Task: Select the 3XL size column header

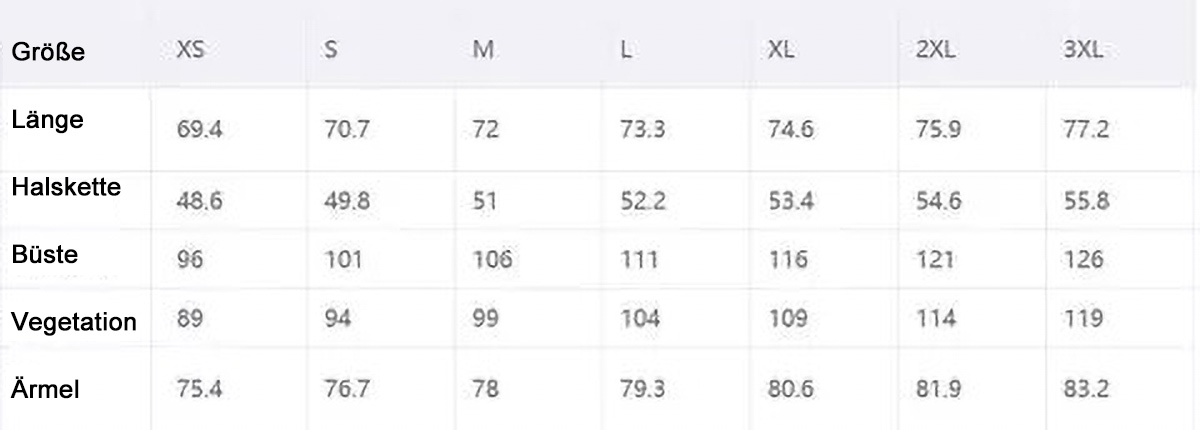Action: [x=1084, y=50]
